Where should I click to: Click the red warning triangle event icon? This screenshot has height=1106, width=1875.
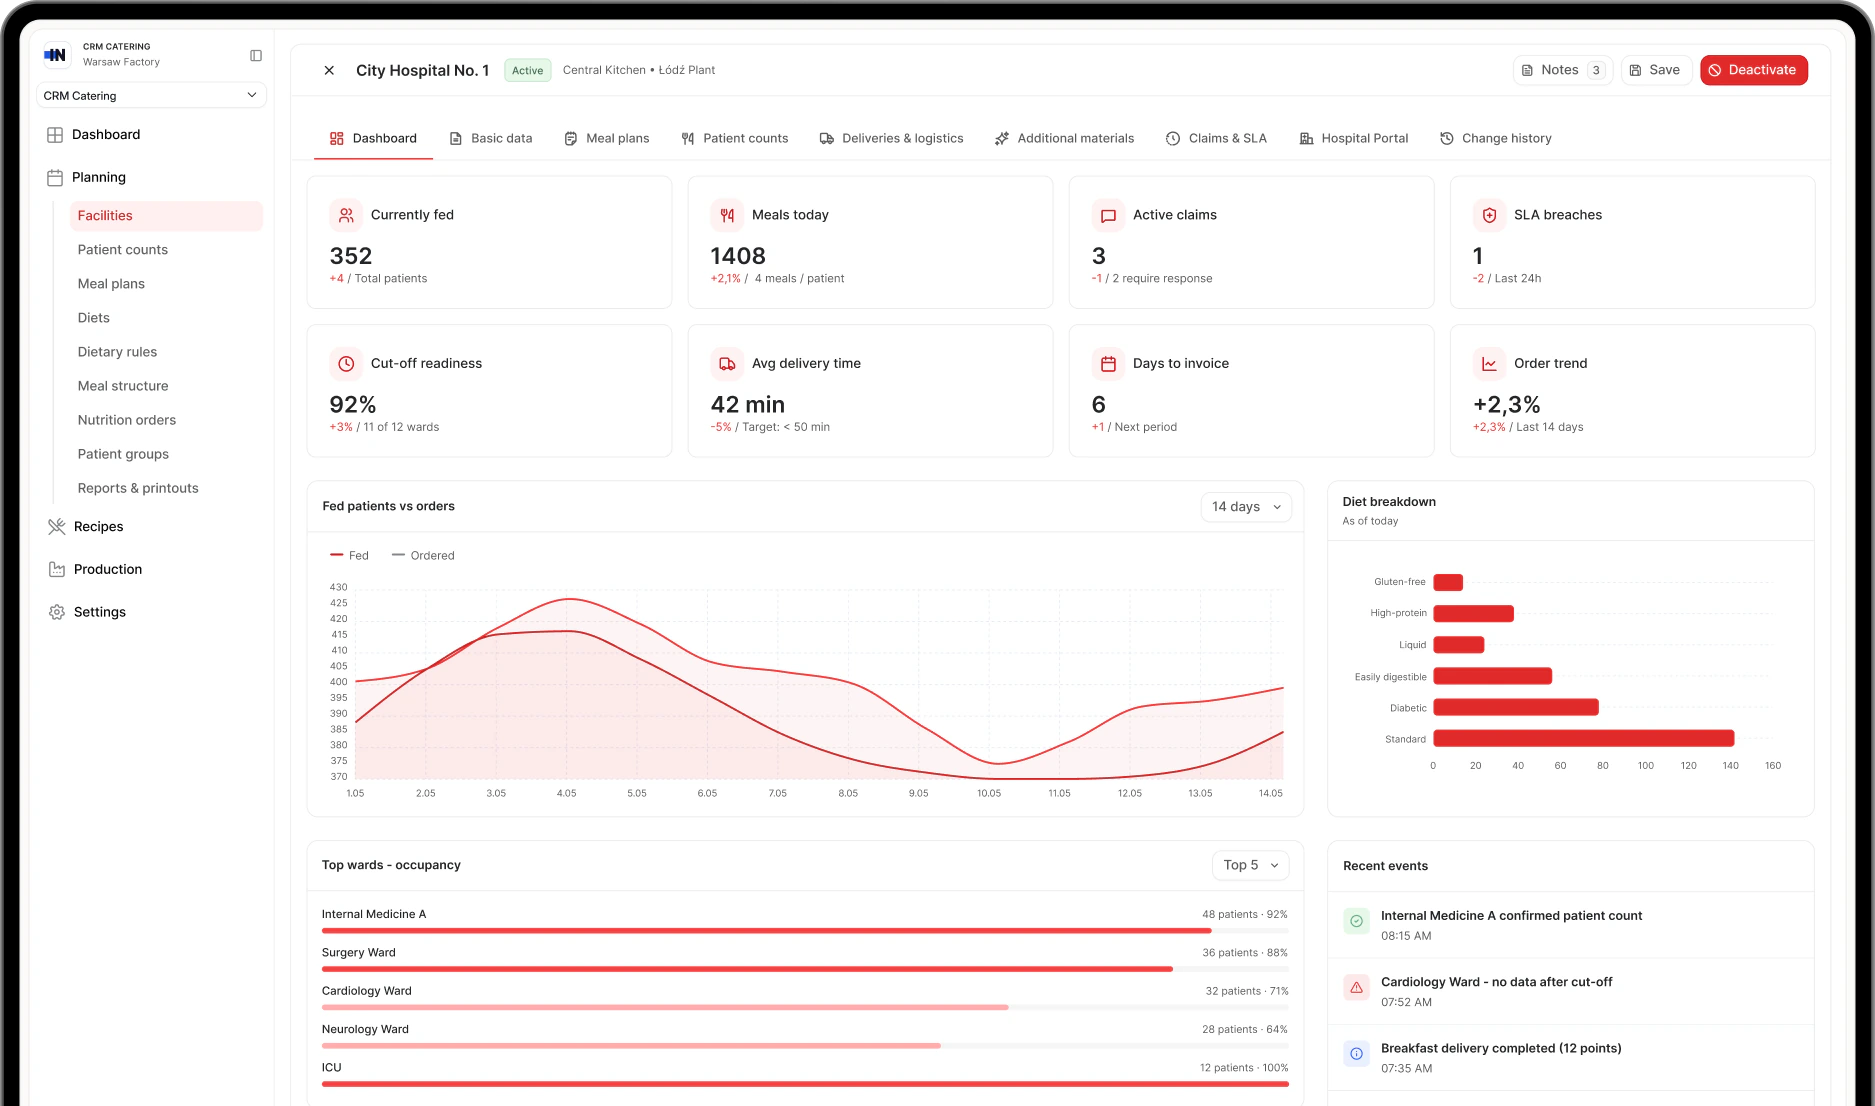(1356, 988)
